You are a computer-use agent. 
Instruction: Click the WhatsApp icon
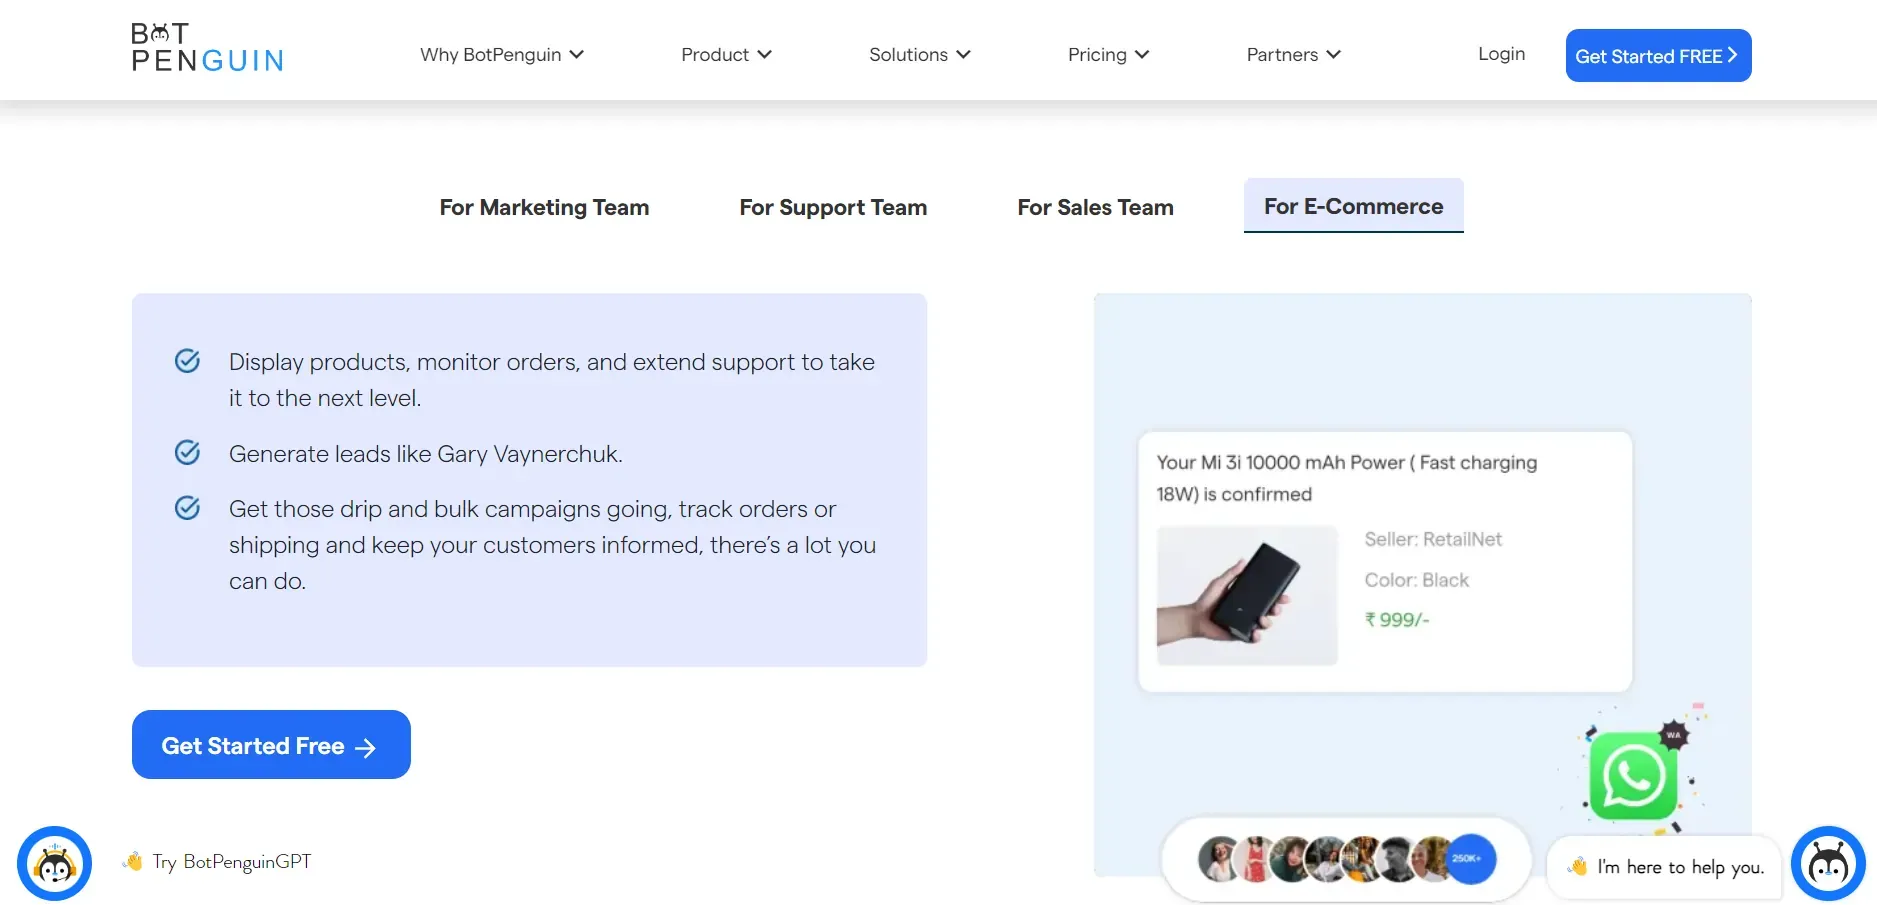(1634, 776)
